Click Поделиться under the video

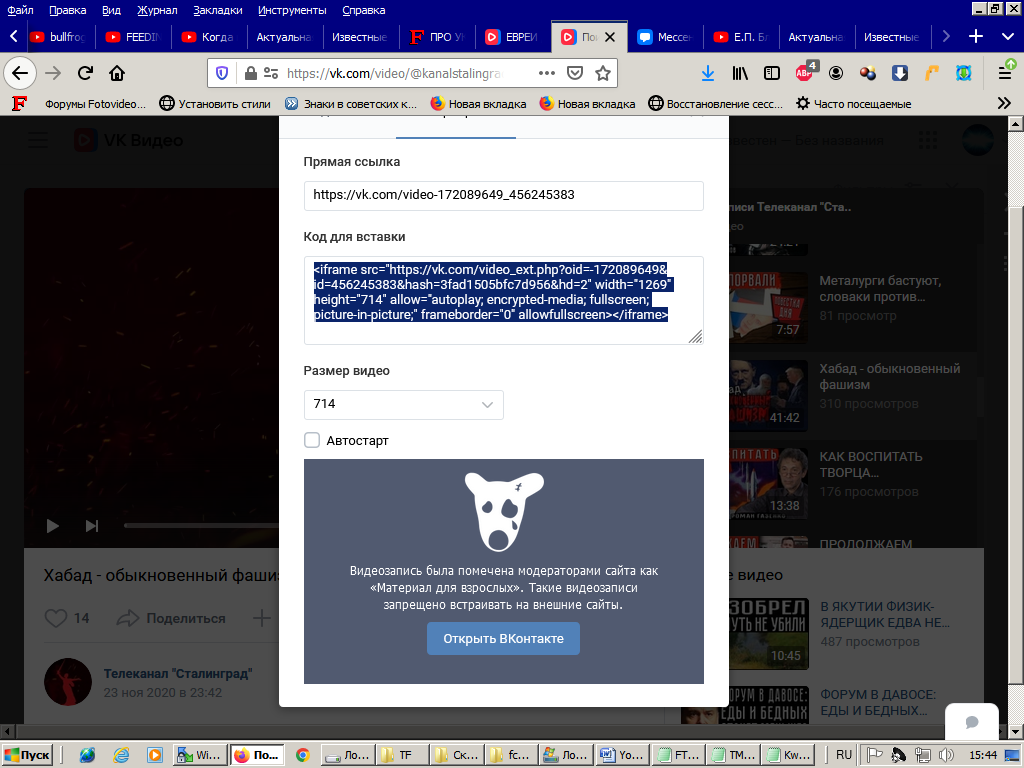(x=171, y=618)
